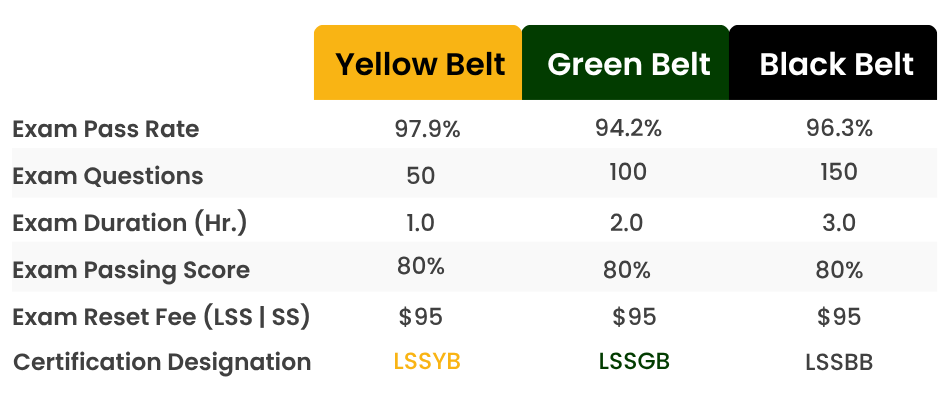Click the 96.3% Black Belt pass rate
946x398 pixels.
tap(839, 128)
